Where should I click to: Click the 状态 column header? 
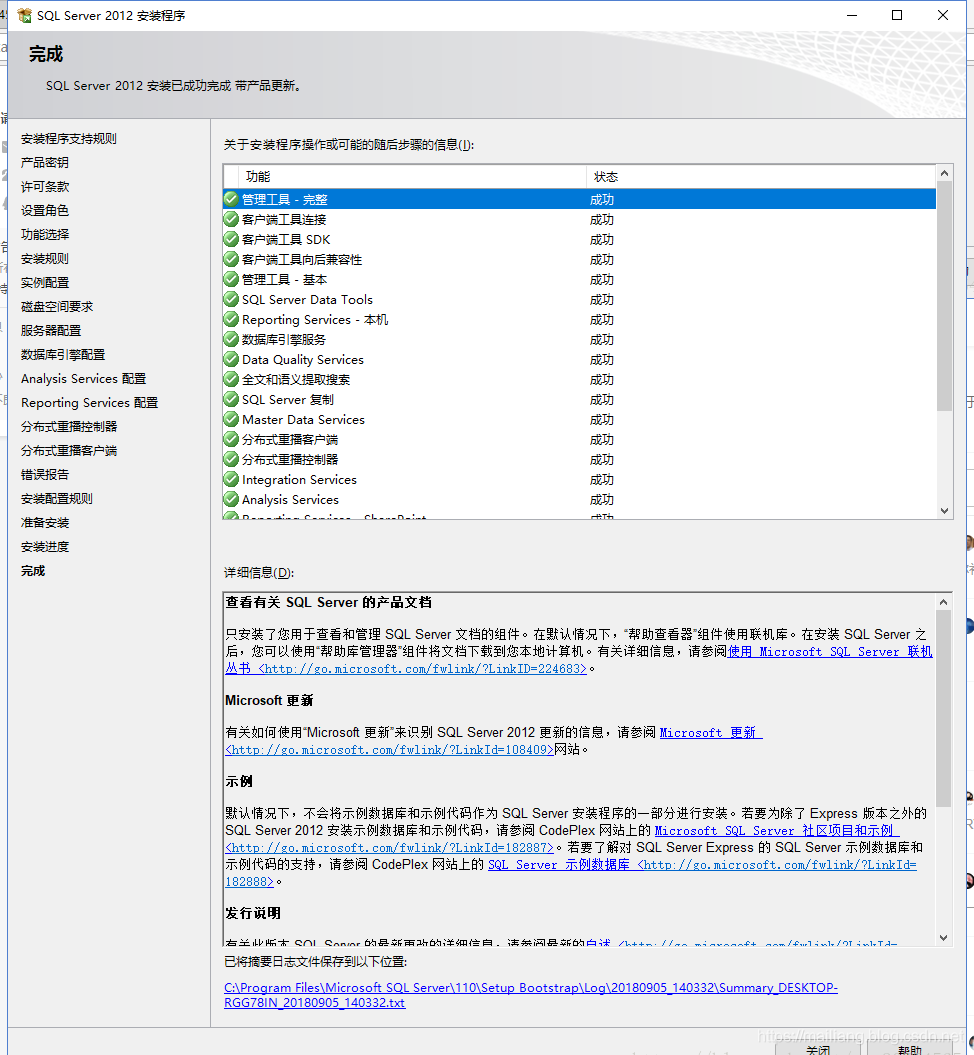(x=761, y=176)
